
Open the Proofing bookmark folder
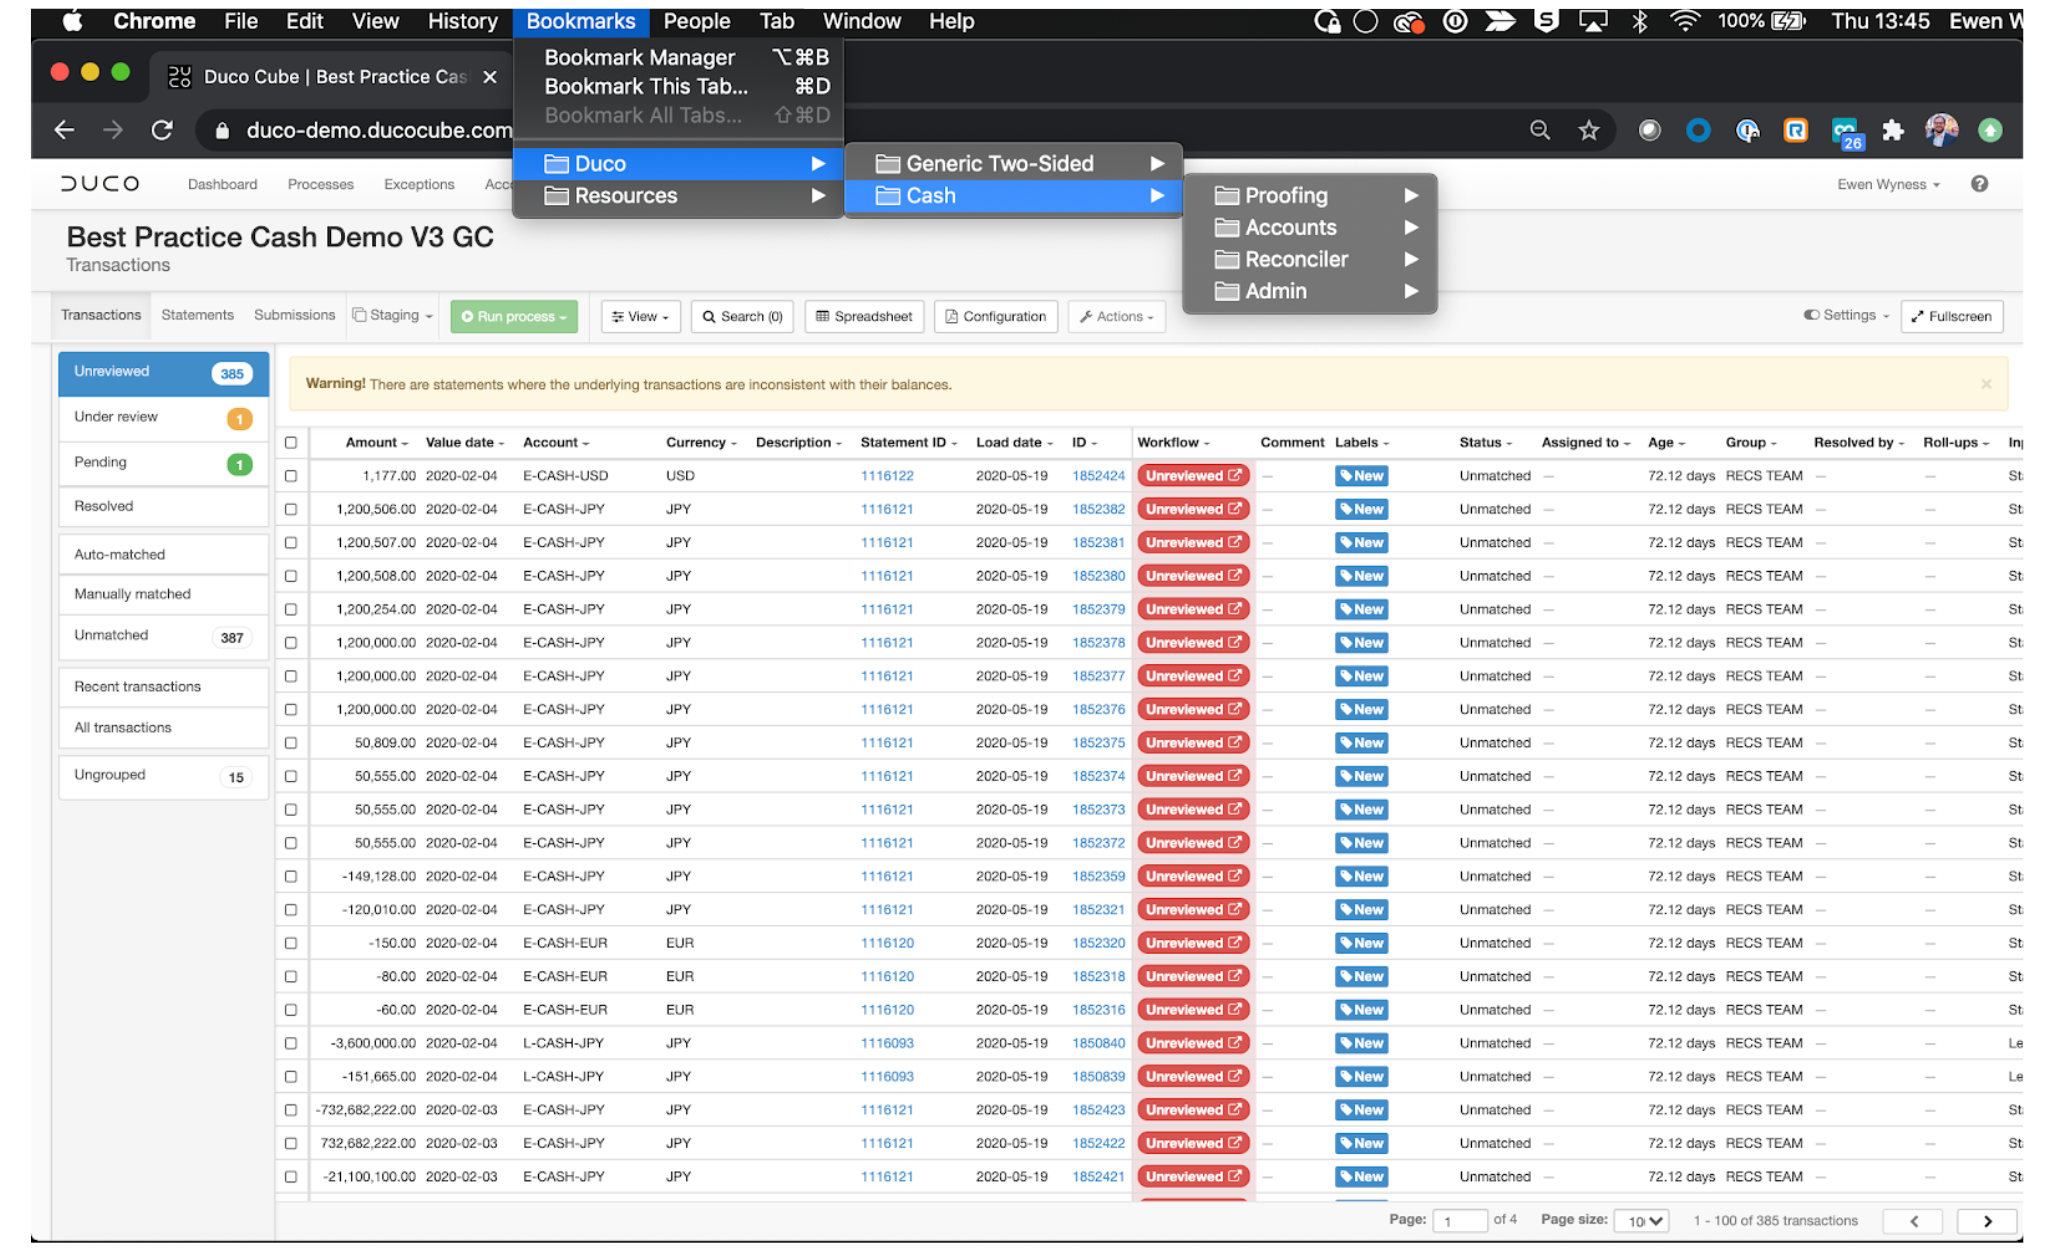1310,195
